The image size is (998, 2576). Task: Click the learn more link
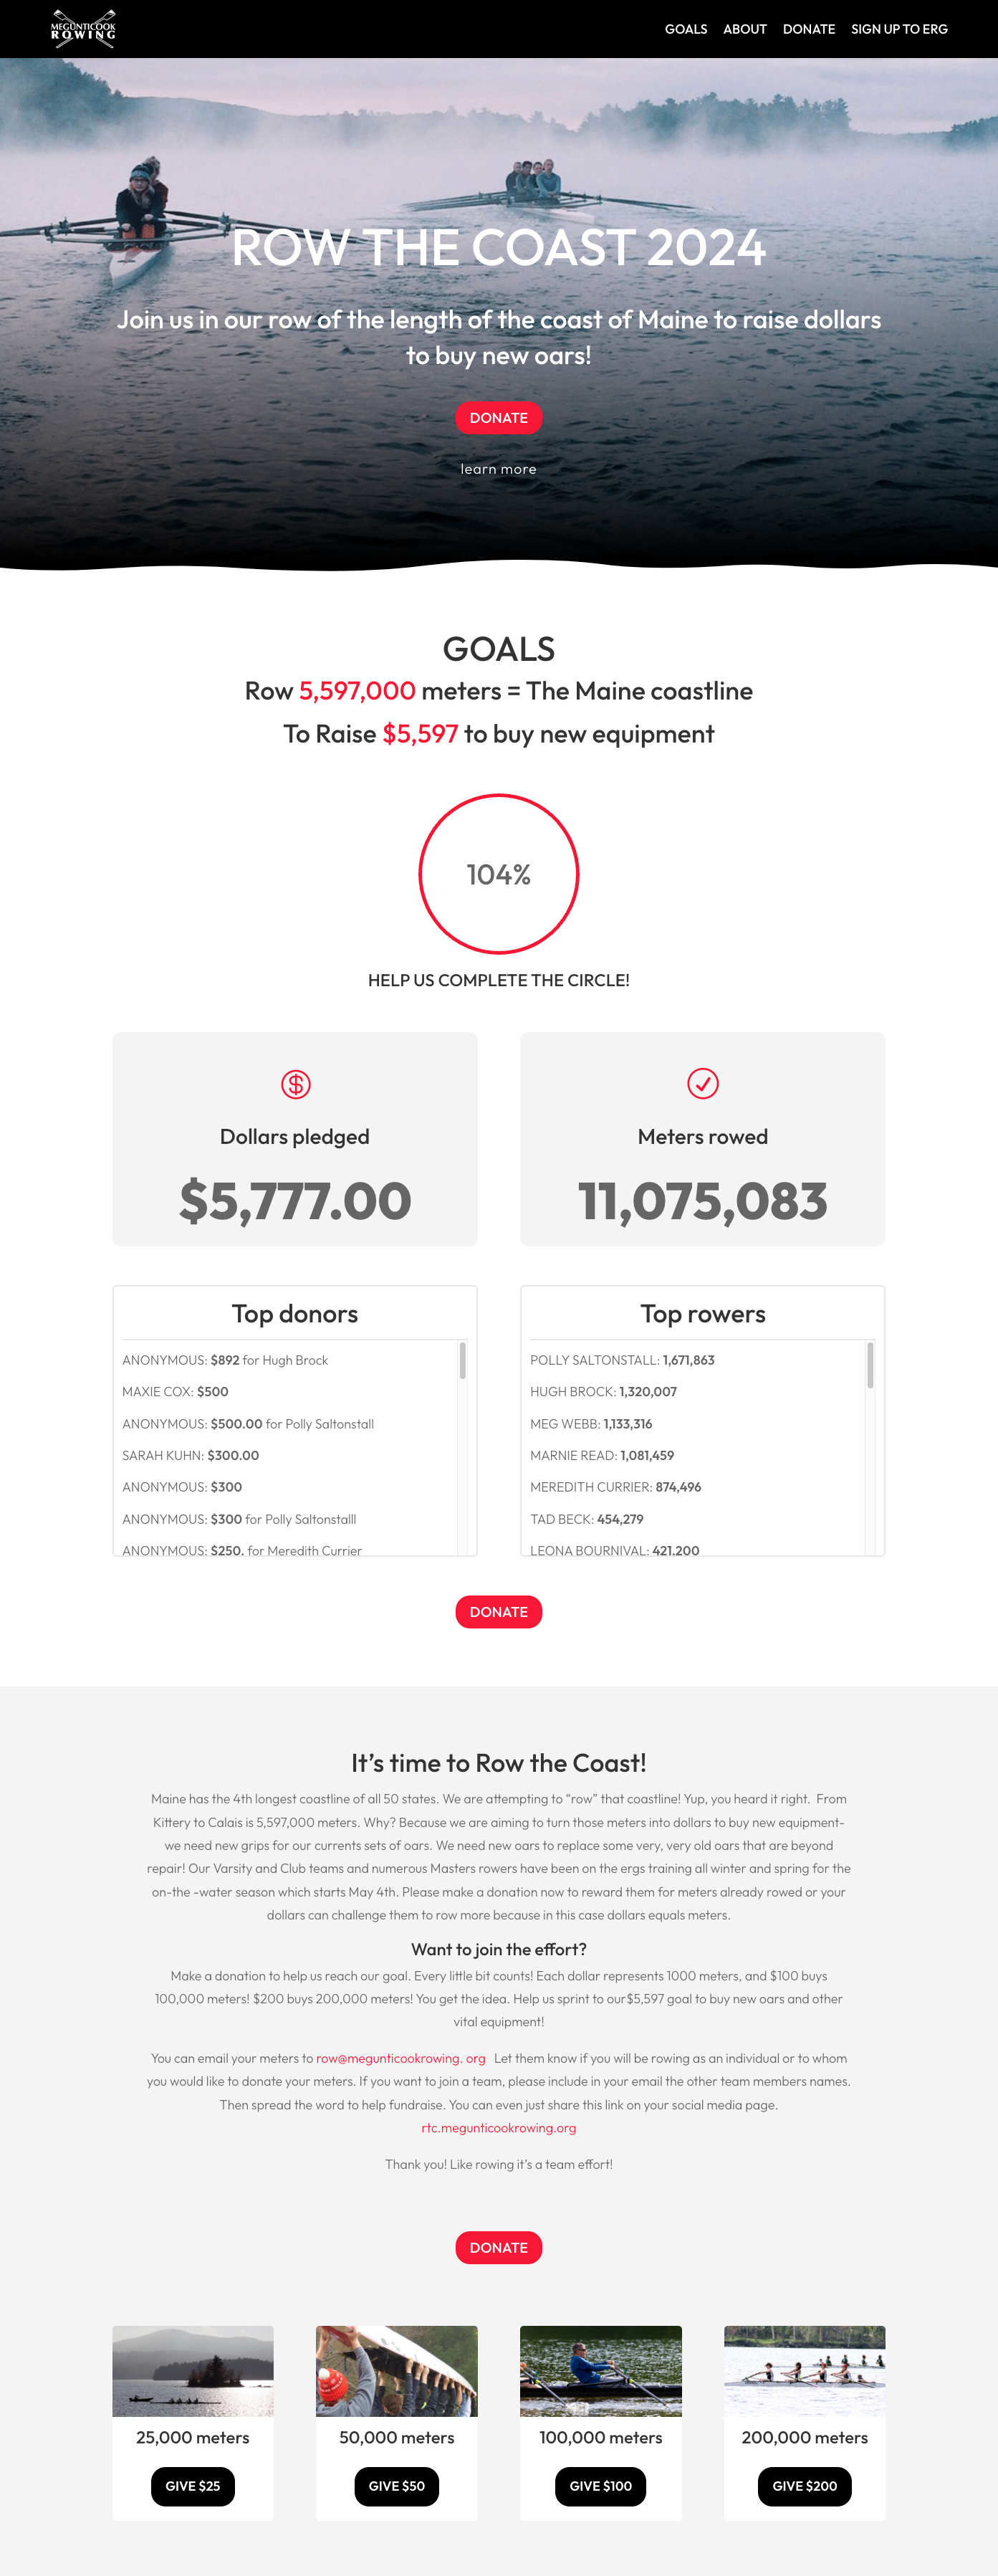pos(498,469)
